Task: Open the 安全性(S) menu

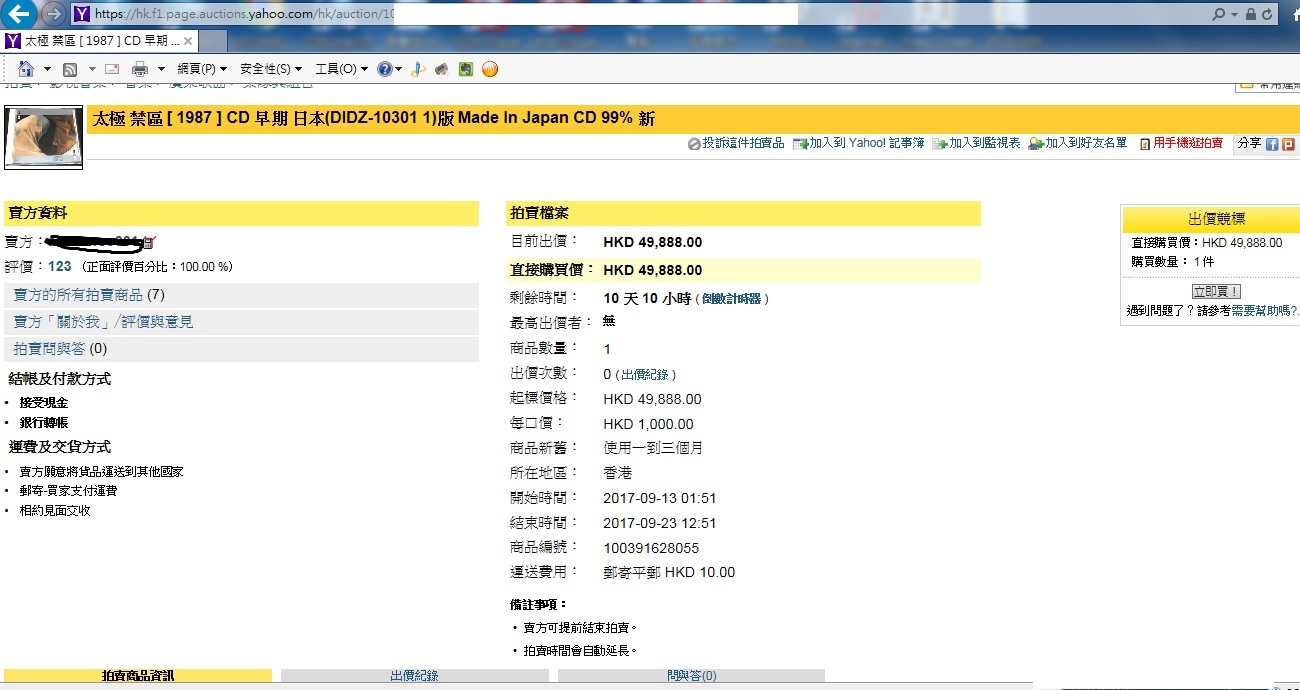Action: click(271, 69)
